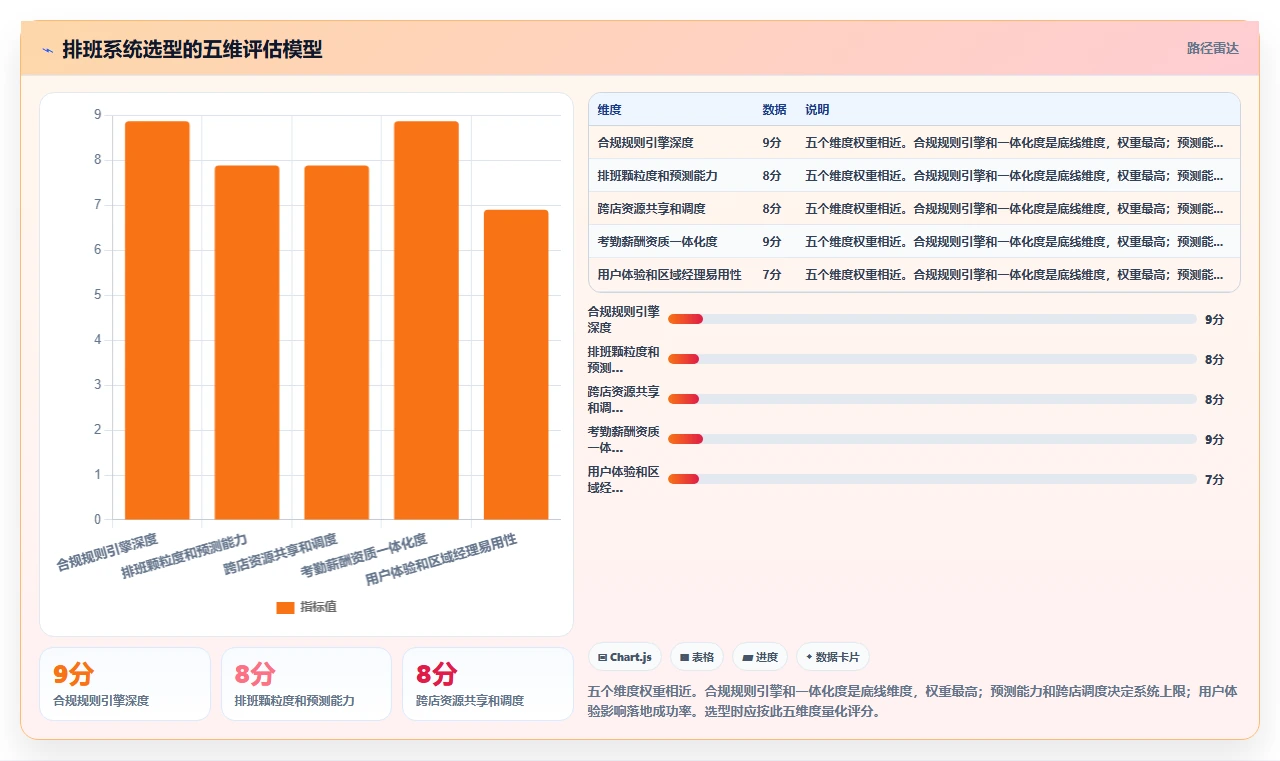Screen dimensions: 1280x761
Task: Click the progress bar for 合规规则引擎深度
Action: click(932, 319)
